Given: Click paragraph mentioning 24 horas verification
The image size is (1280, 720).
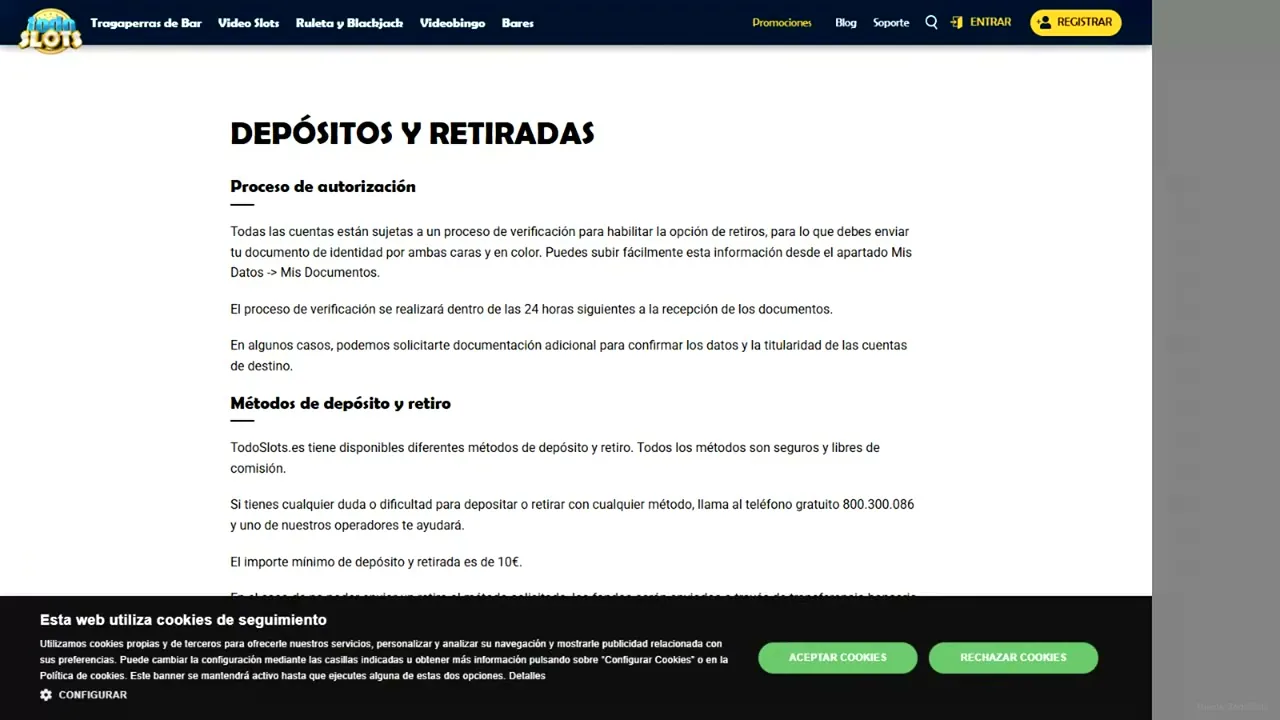Looking at the screenshot, I should click(x=531, y=309).
